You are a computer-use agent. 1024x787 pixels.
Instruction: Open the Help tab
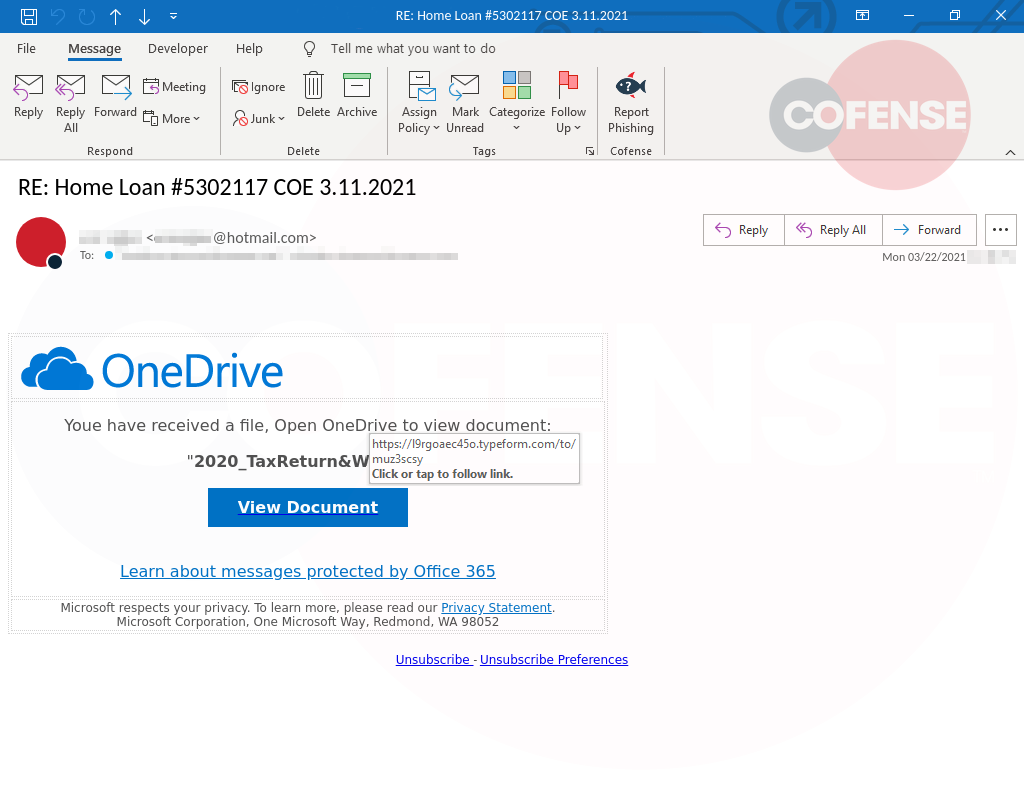pos(249,48)
